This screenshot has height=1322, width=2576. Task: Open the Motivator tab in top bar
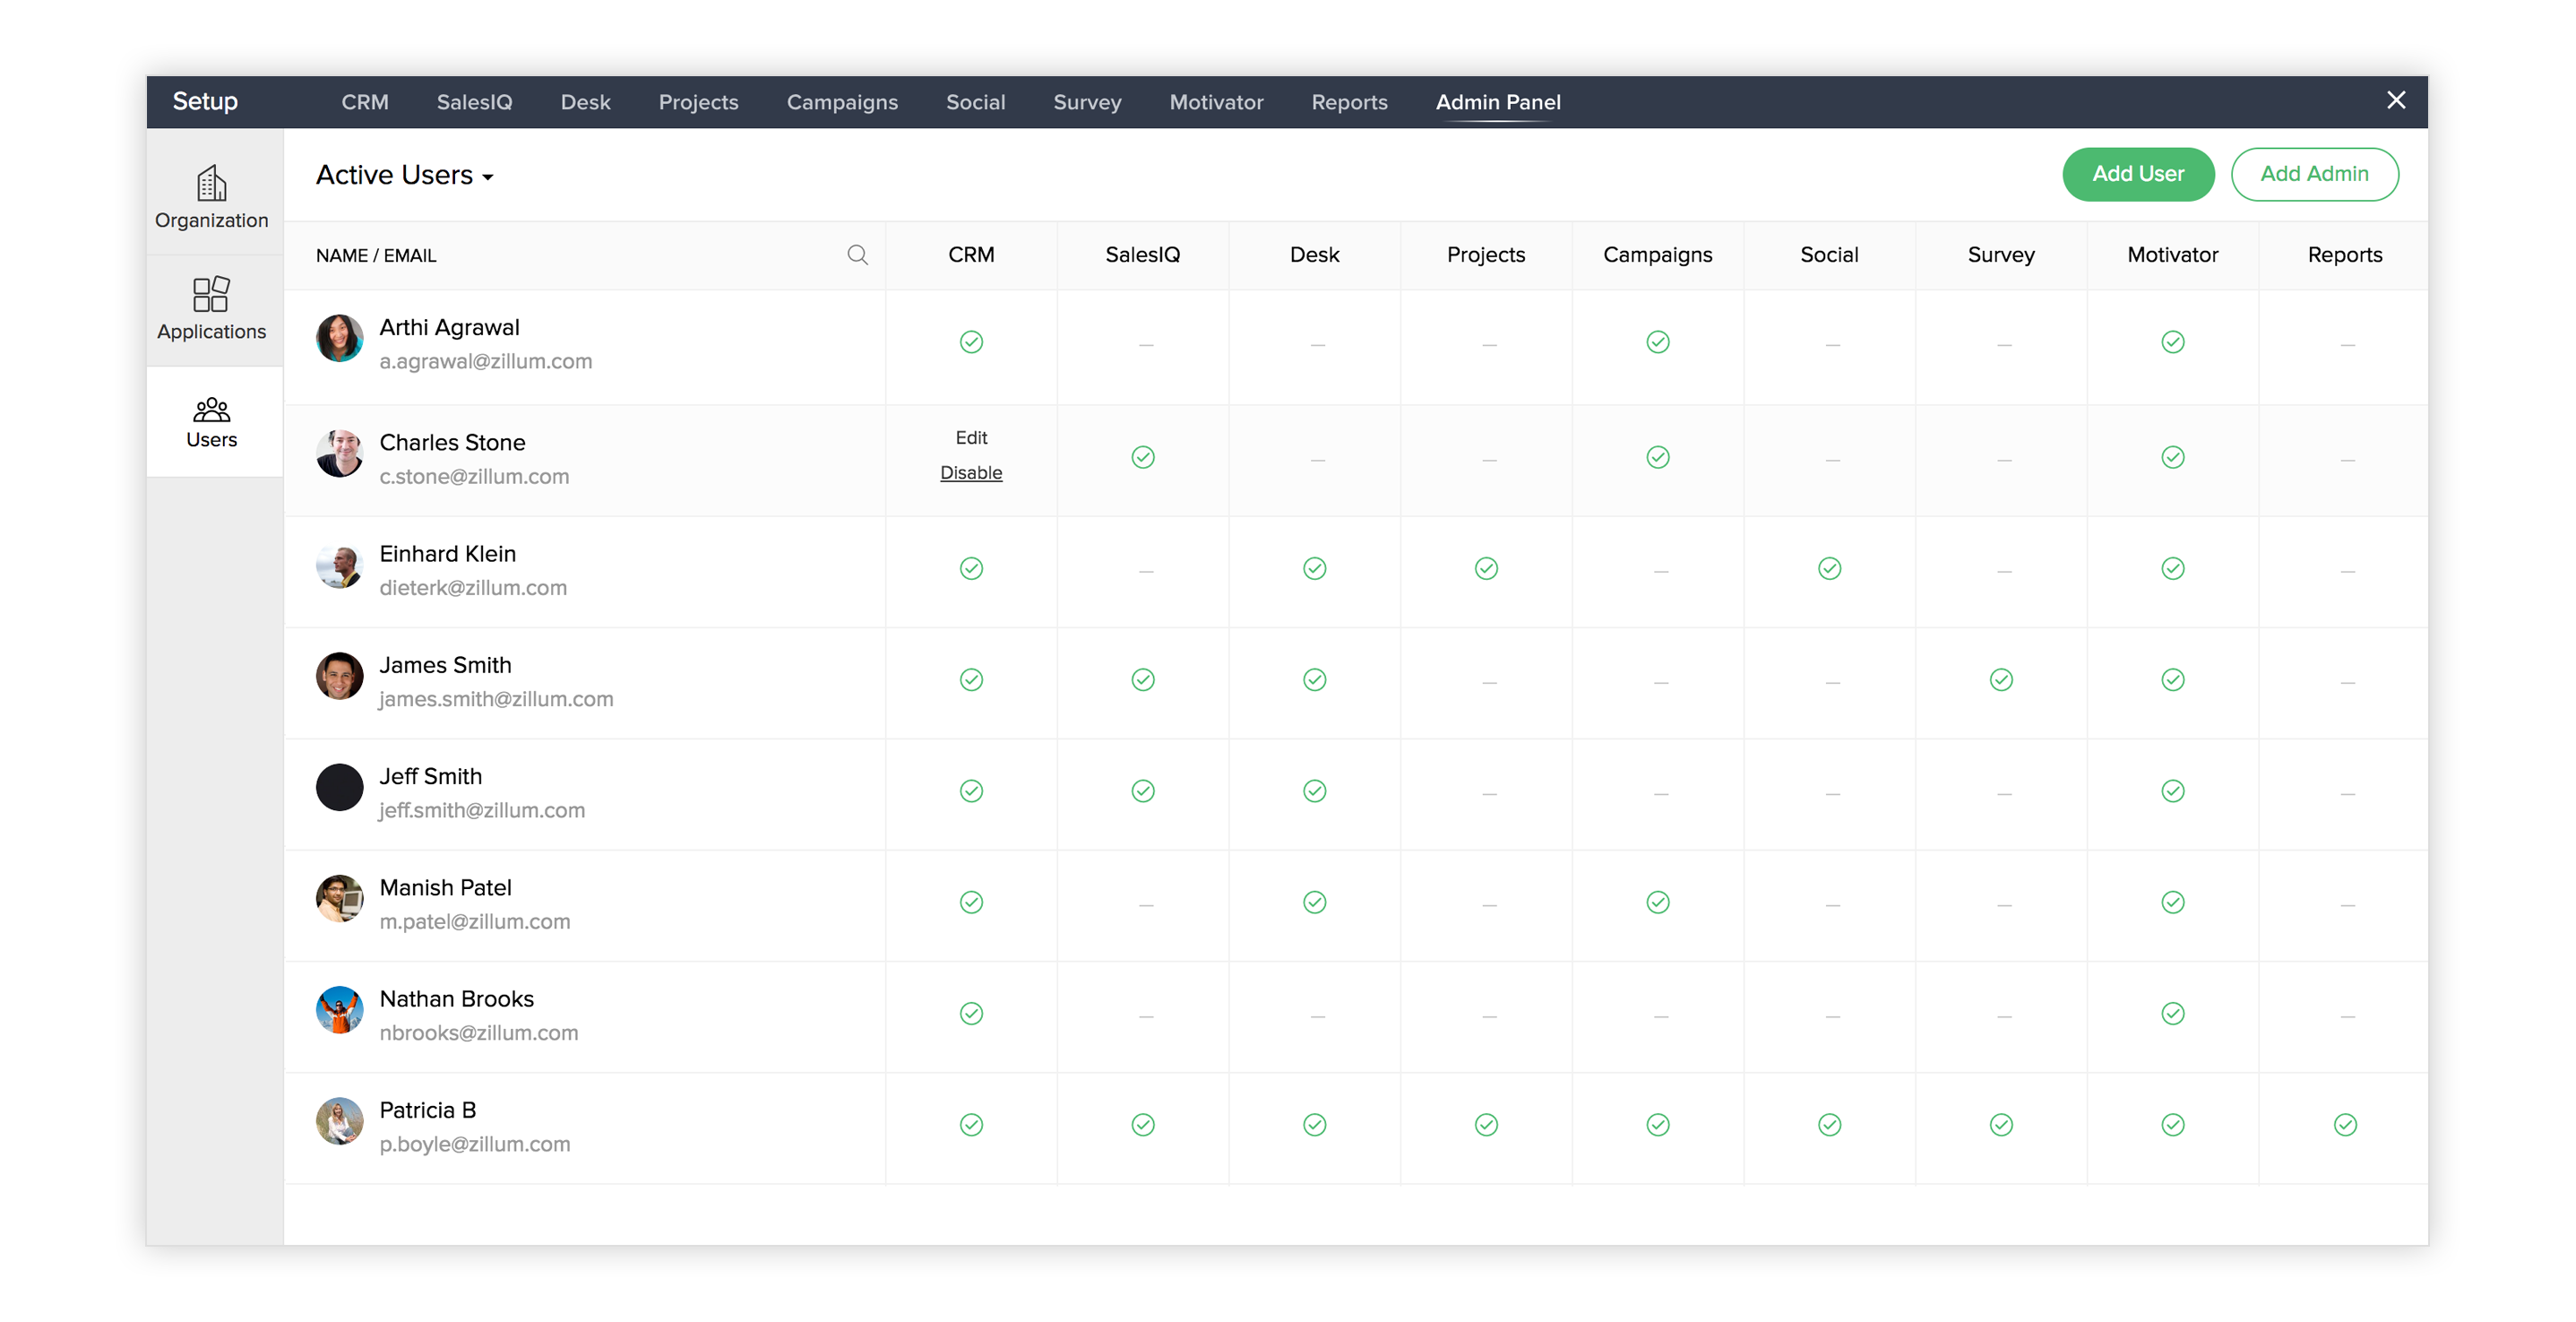coord(1216,102)
